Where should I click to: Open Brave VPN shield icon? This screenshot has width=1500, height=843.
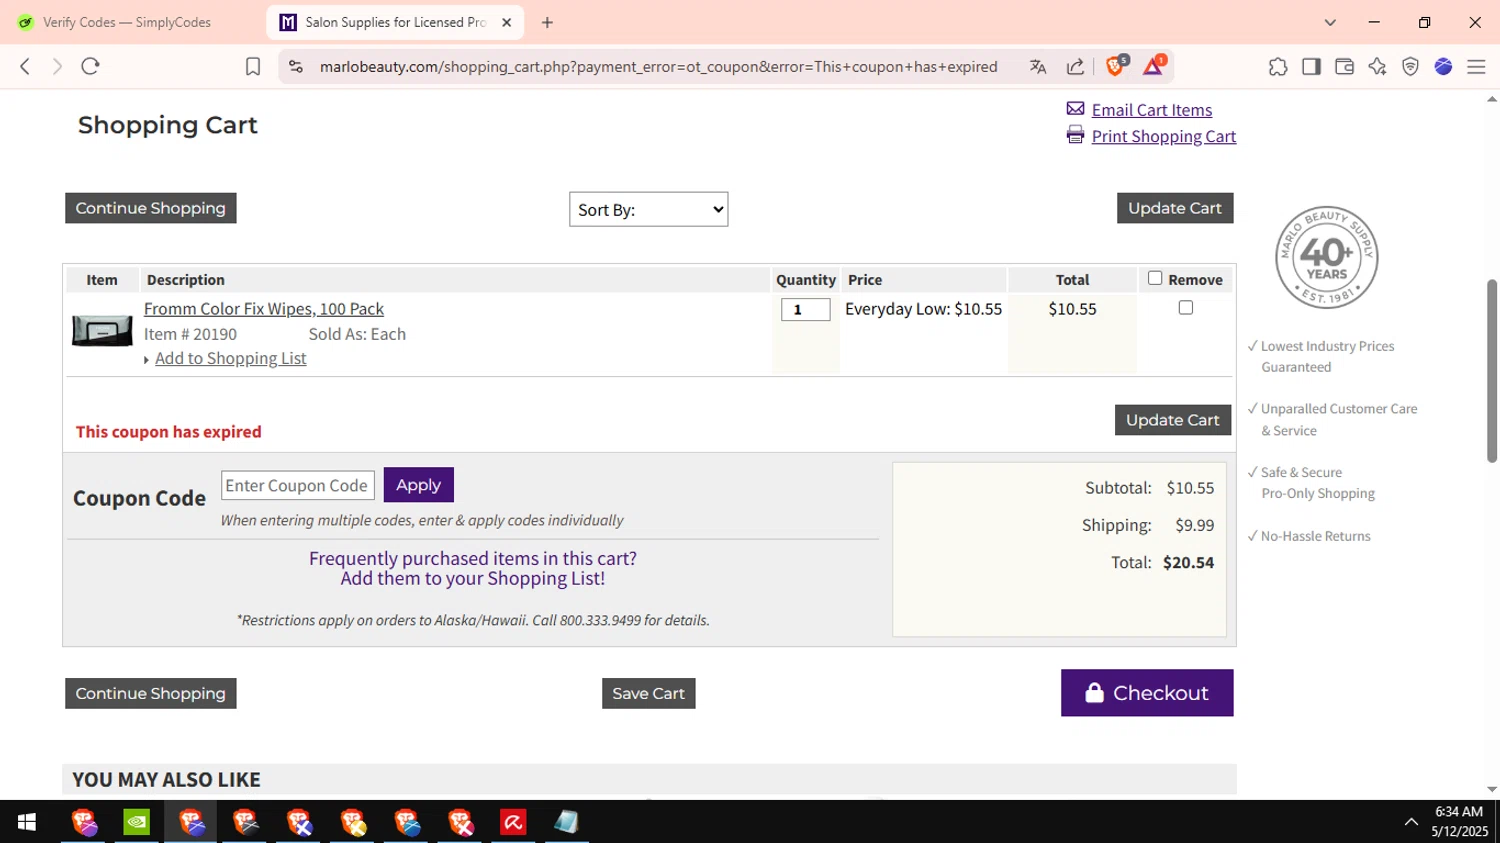pyautogui.click(x=1410, y=66)
